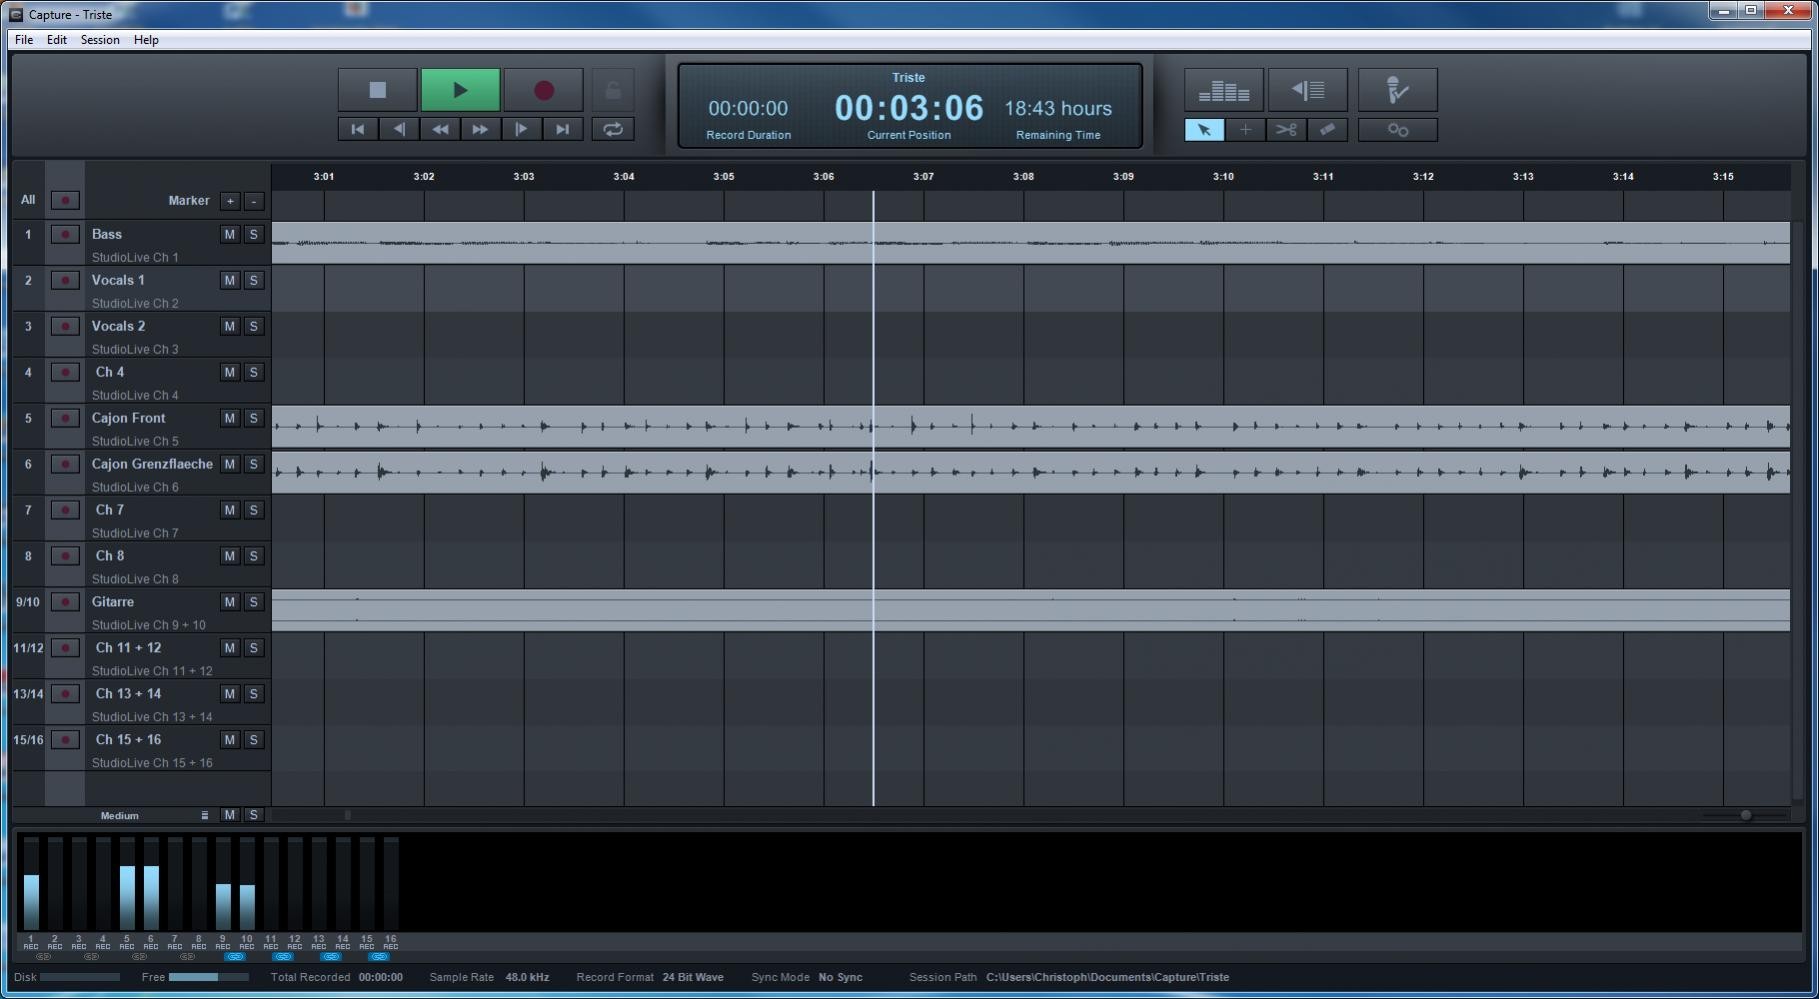Viewport: 1819px width, 999px height.
Task: Jump to the previous marker
Action: click(x=399, y=129)
